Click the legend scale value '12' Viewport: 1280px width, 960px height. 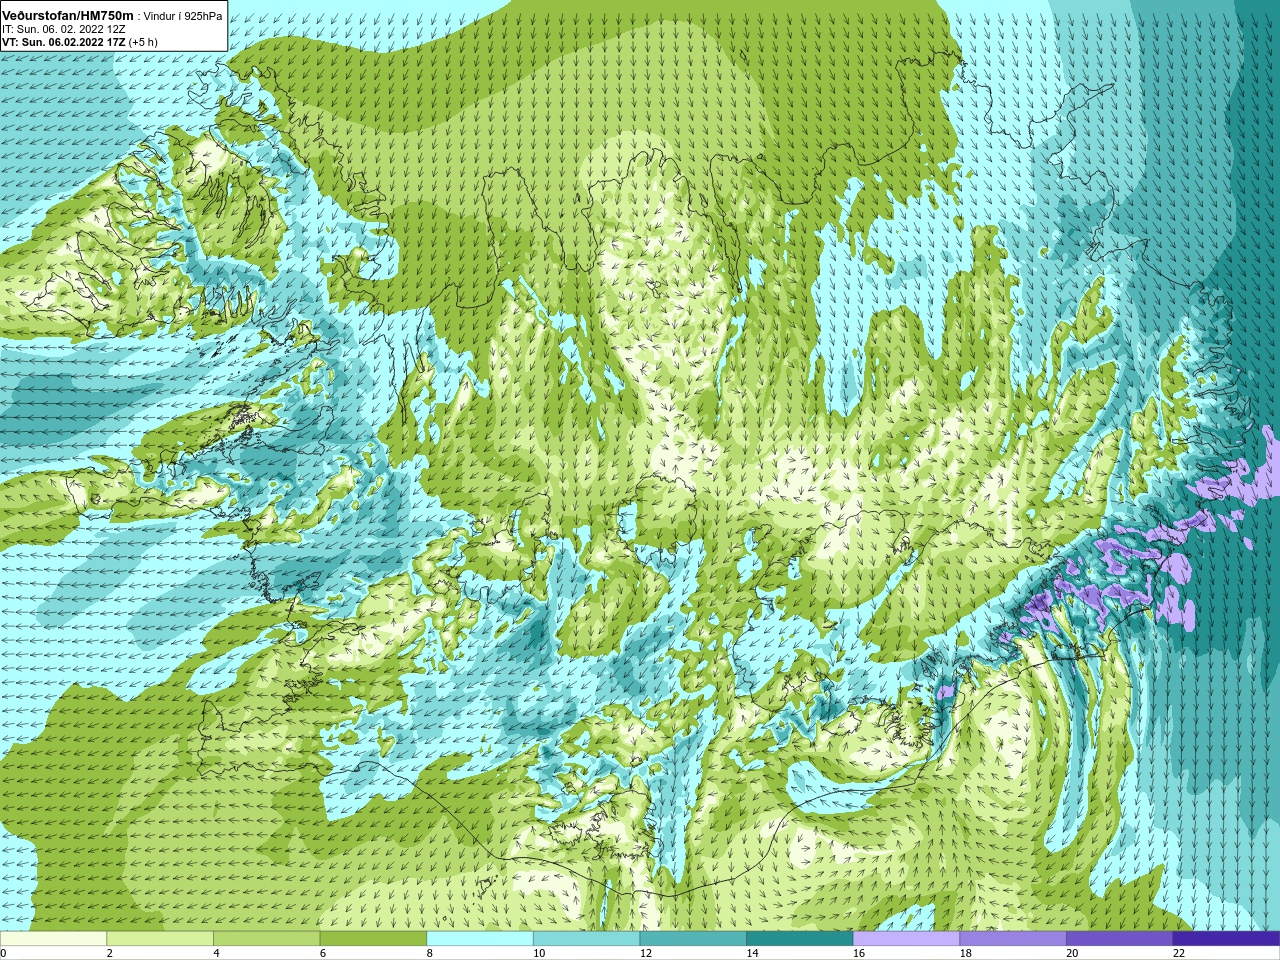[646, 953]
